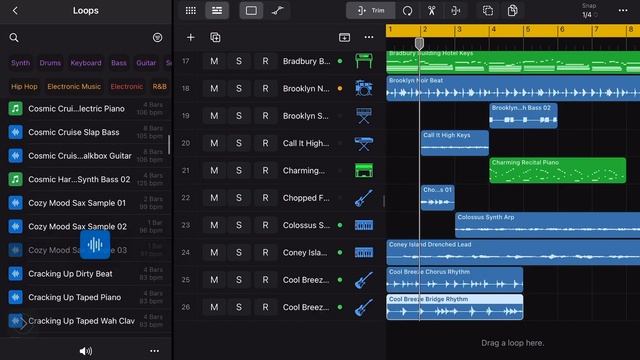The width and height of the screenshot is (640, 360).
Task: Mute track 17 Bradbury
Action: click(x=214, y=61)
